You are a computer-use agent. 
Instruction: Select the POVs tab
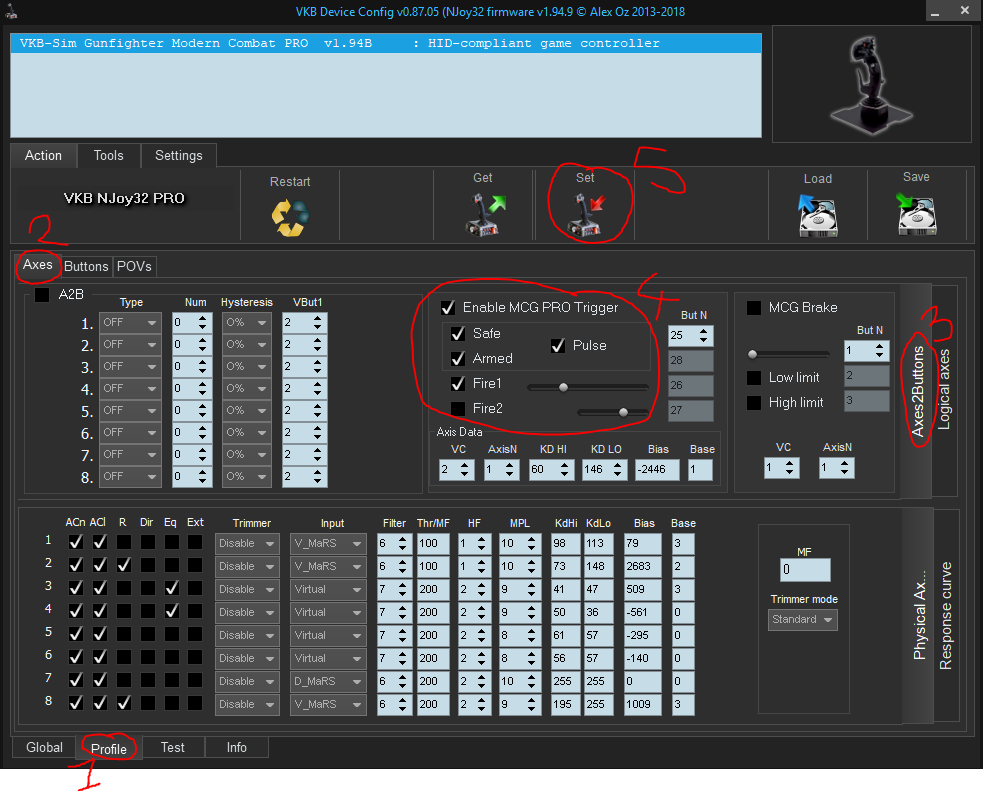point(134,266)
